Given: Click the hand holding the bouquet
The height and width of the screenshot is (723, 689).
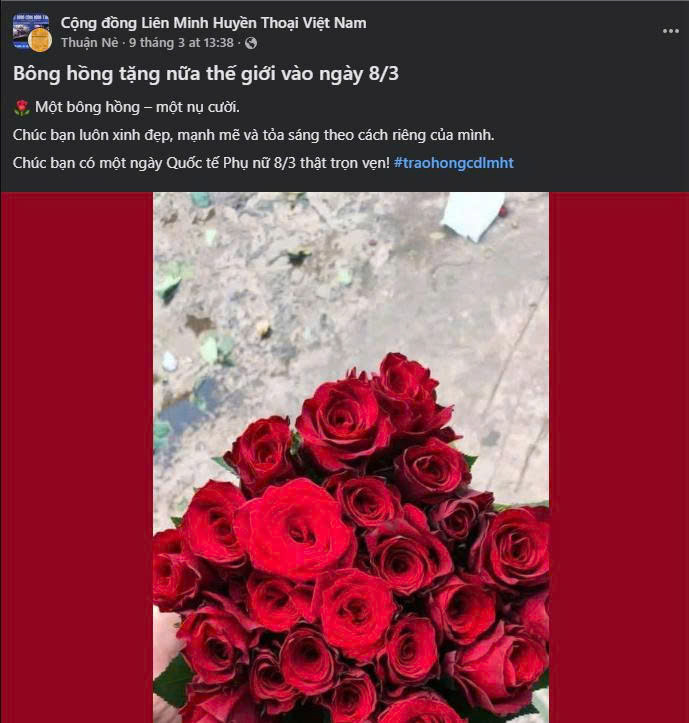Looking at the screenshot, I should click(x=164, y=640).
